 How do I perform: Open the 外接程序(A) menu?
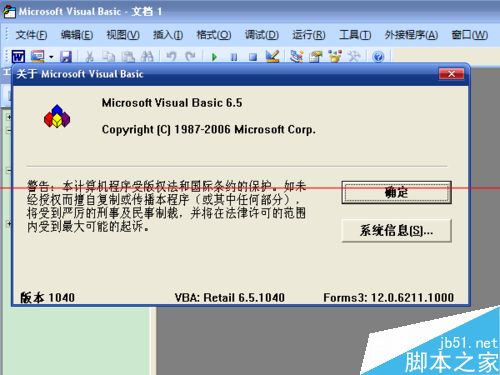(x=411, y=35)
